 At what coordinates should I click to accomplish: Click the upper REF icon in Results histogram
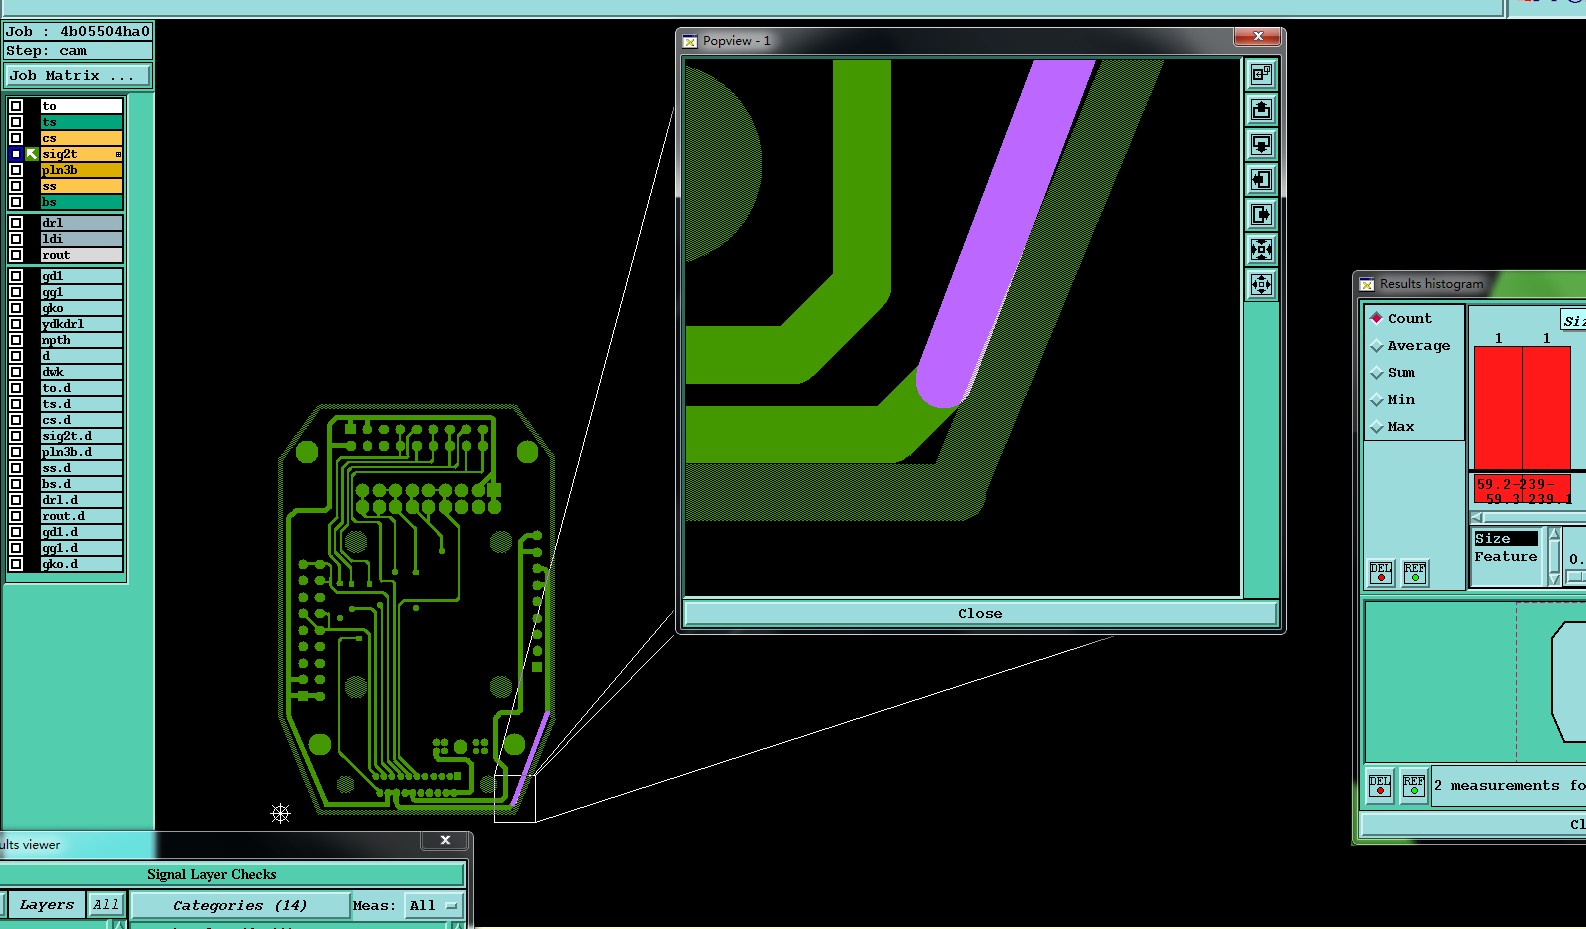[1415, 572]
